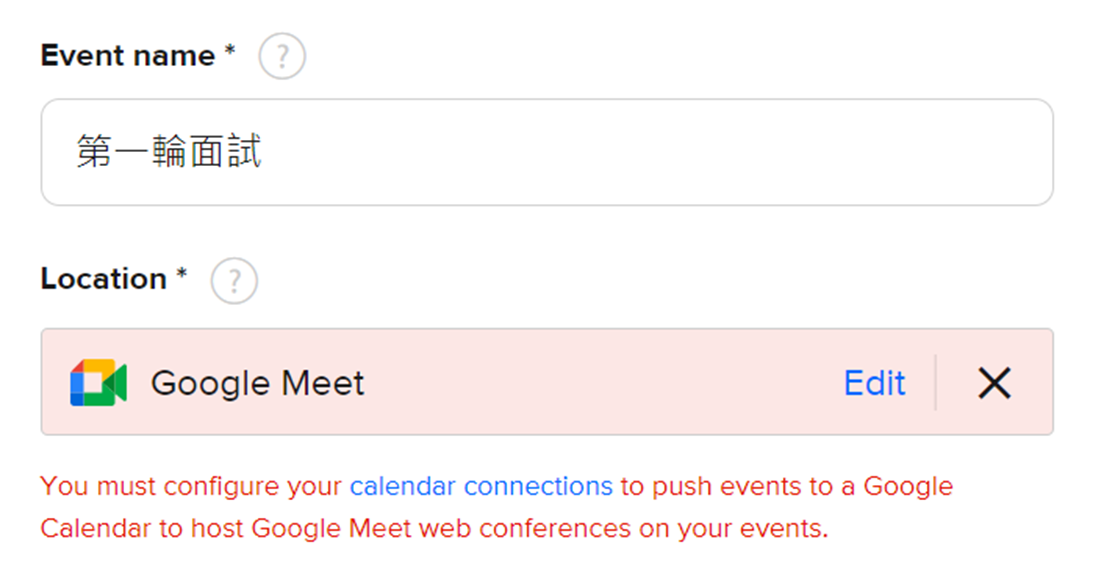
Task: Select the Google Meet location row
Action: pos(547,382)
